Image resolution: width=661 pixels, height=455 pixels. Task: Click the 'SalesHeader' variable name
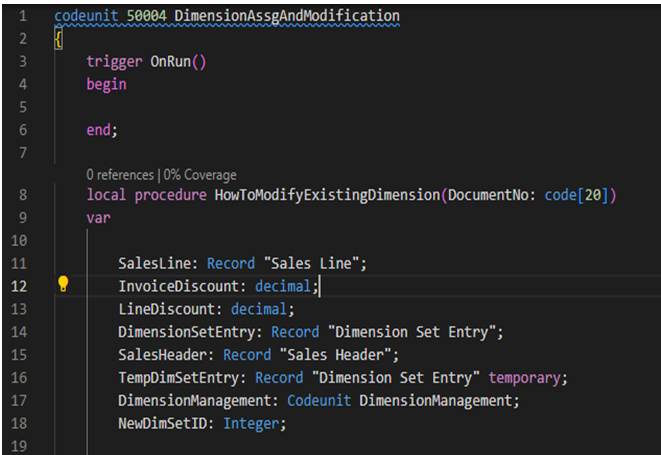162,355
